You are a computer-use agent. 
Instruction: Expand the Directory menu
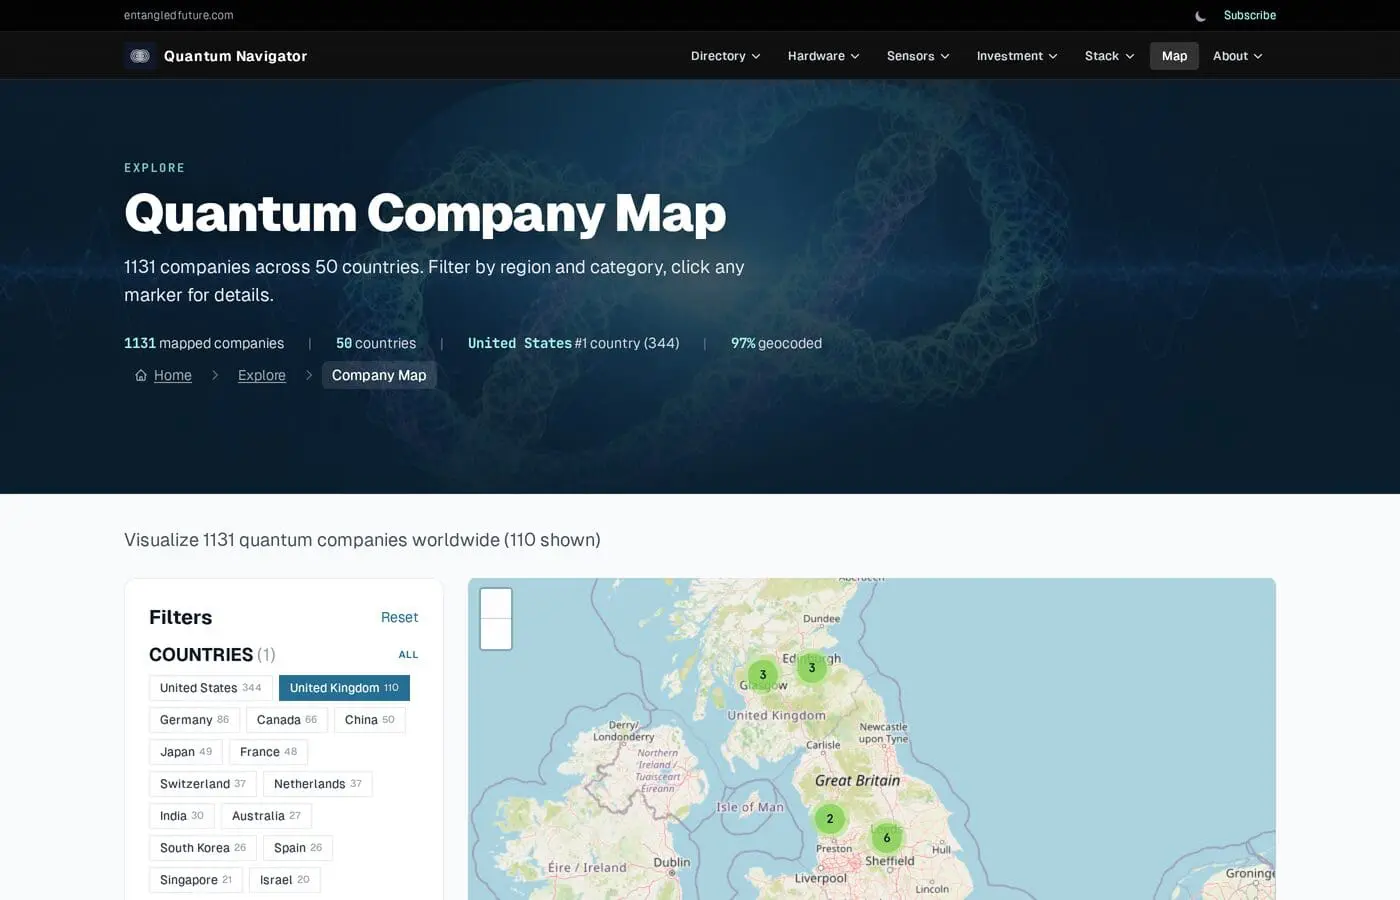point(725,56)
